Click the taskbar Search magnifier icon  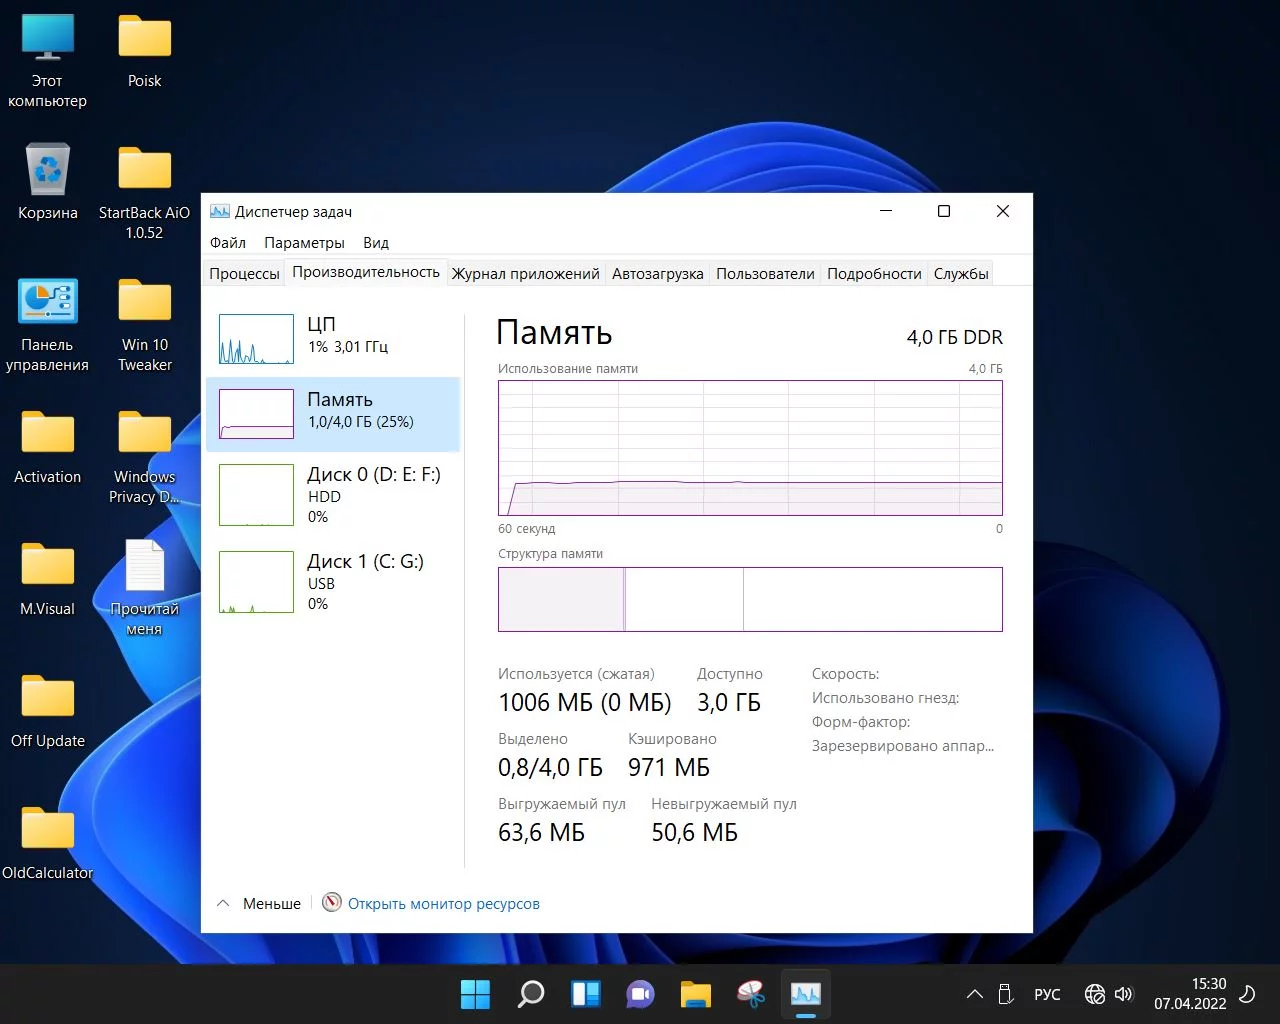pos(530,994)
